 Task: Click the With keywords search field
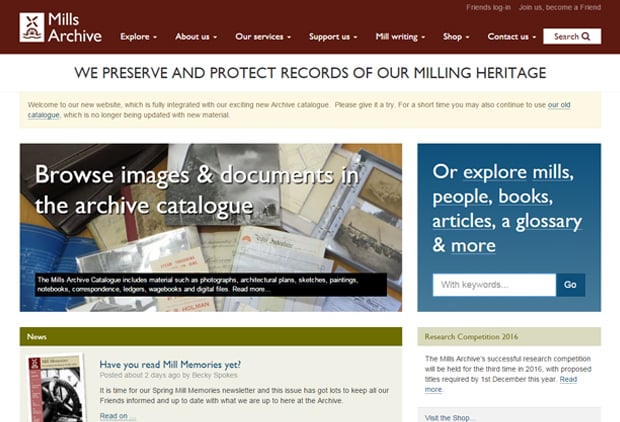pyautogui.click(x=494, y=285)
